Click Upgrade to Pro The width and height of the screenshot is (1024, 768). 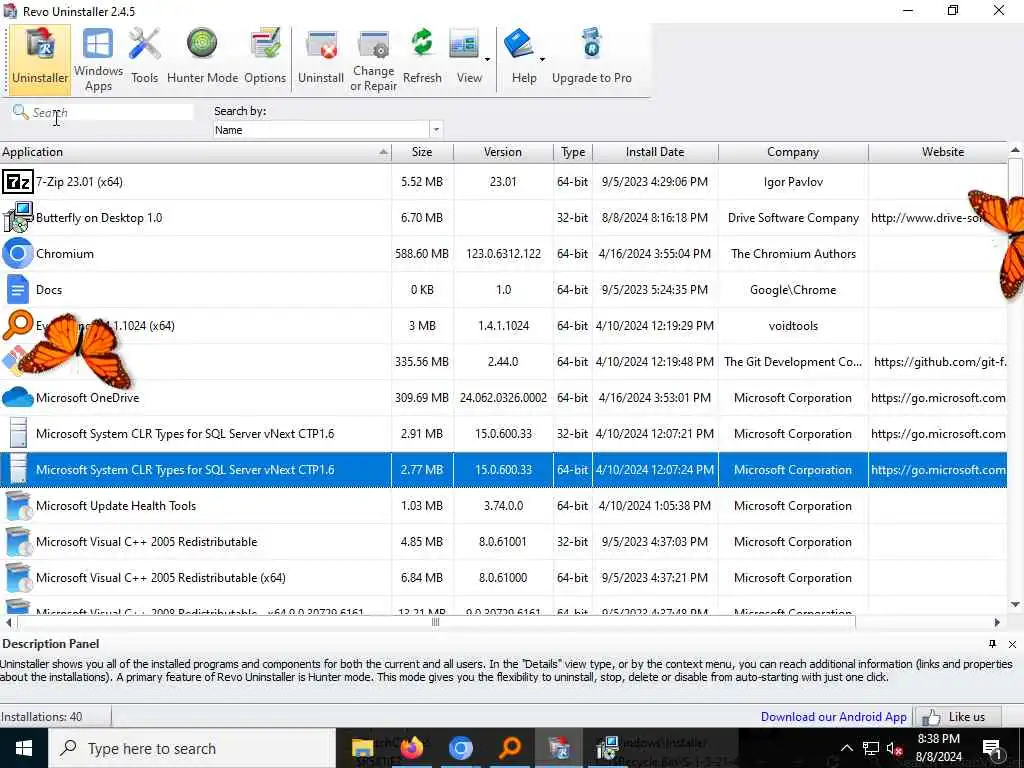pos(592,58)
